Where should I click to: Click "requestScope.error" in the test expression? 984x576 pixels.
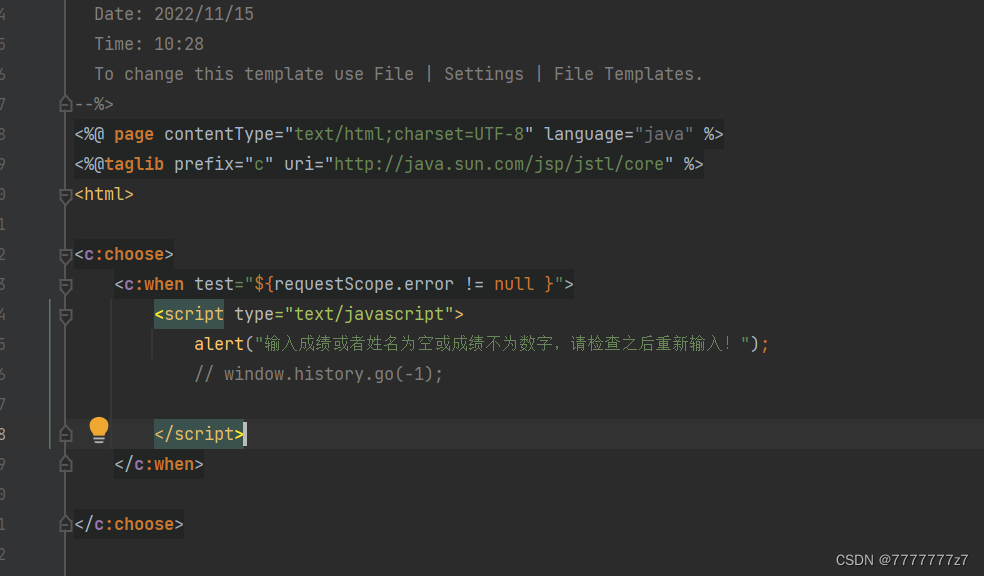[364, 284]
